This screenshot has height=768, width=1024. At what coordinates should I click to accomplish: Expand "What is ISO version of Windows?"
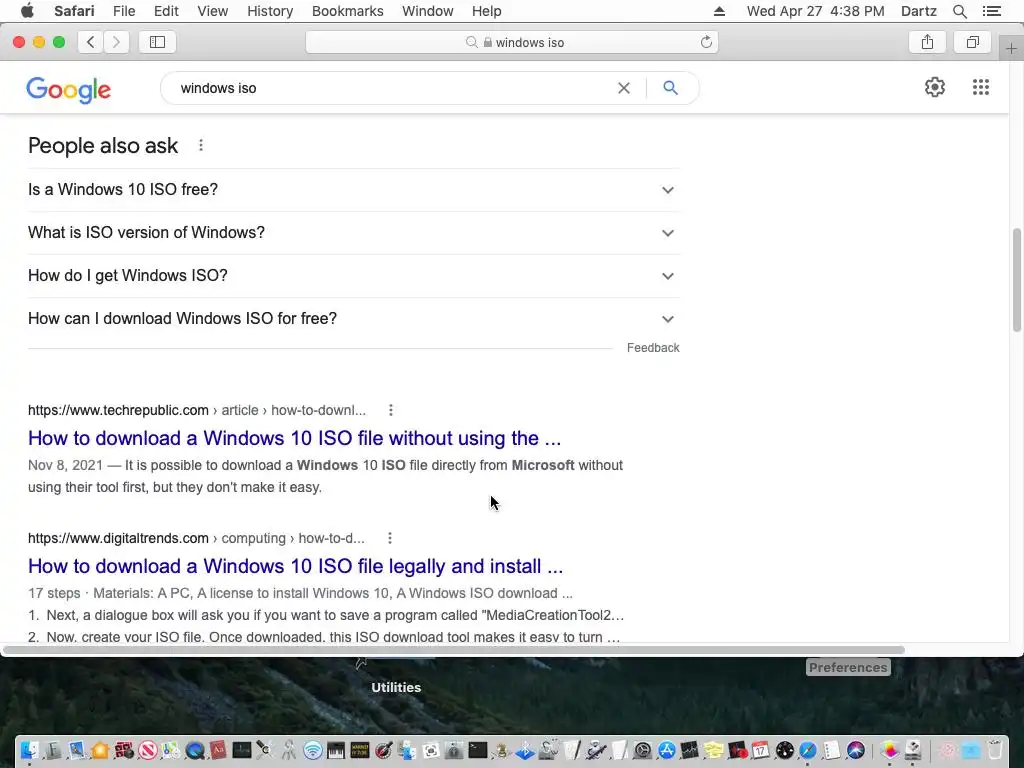pyautogui.click(x=353, y=233)
